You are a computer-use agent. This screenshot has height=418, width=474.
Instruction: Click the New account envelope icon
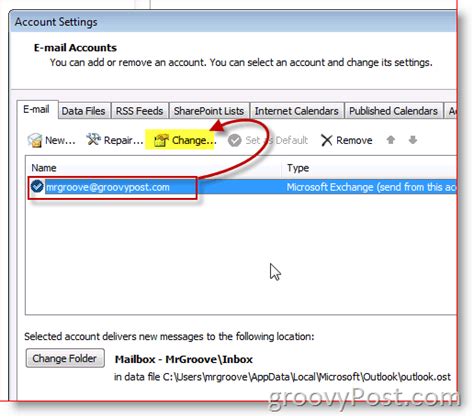[35, 140]
